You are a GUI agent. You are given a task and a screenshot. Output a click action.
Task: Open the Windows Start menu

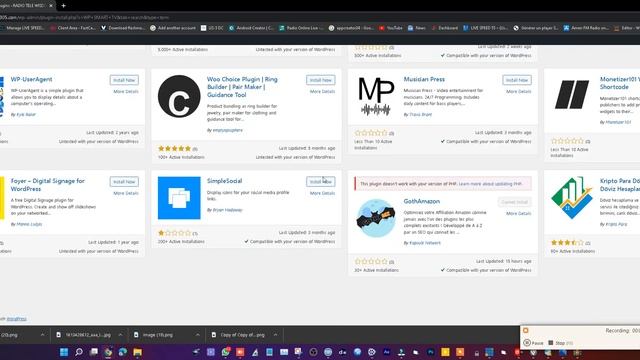click(x=64, y=352)
